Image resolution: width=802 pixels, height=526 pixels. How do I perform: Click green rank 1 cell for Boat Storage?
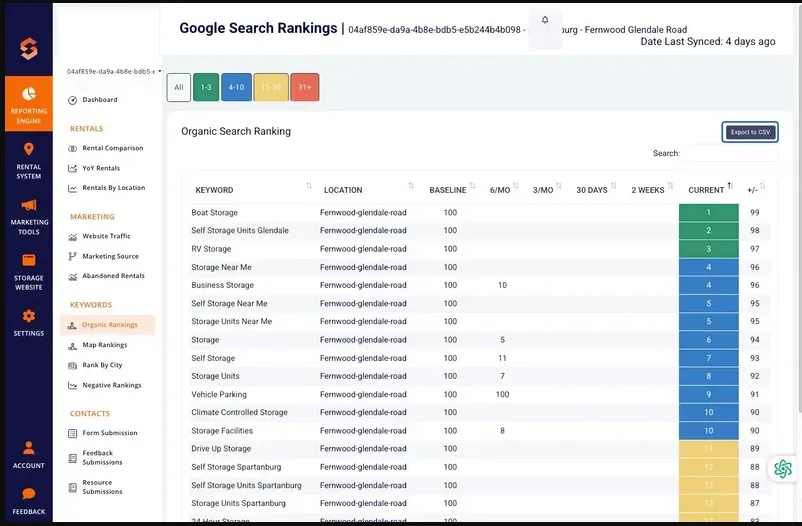pyautogui.click(x=708, y=213)
